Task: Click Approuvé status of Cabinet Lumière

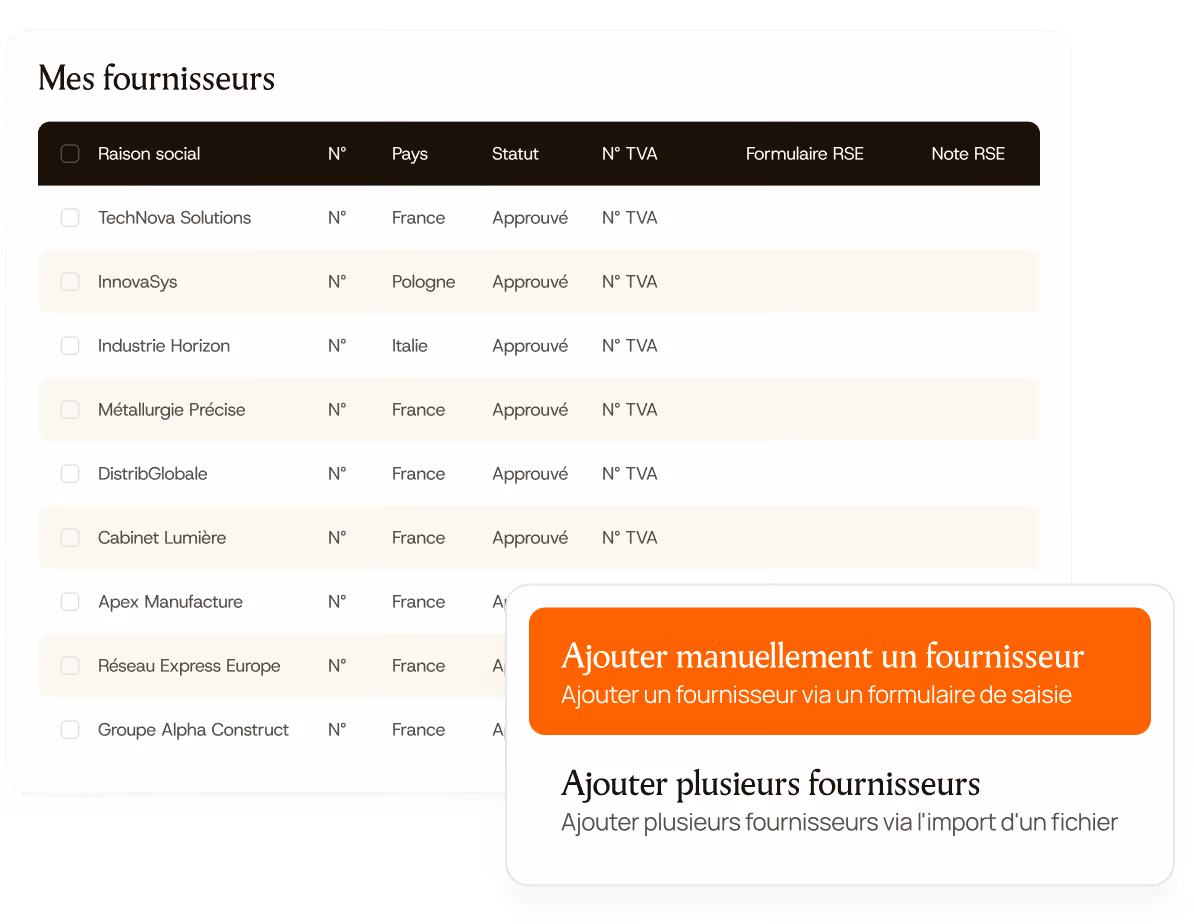Action: coord(530,539)
